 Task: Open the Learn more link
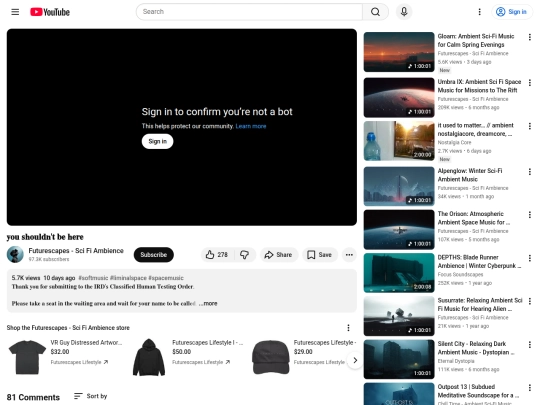pyautogui.click(x=251, y=126)
